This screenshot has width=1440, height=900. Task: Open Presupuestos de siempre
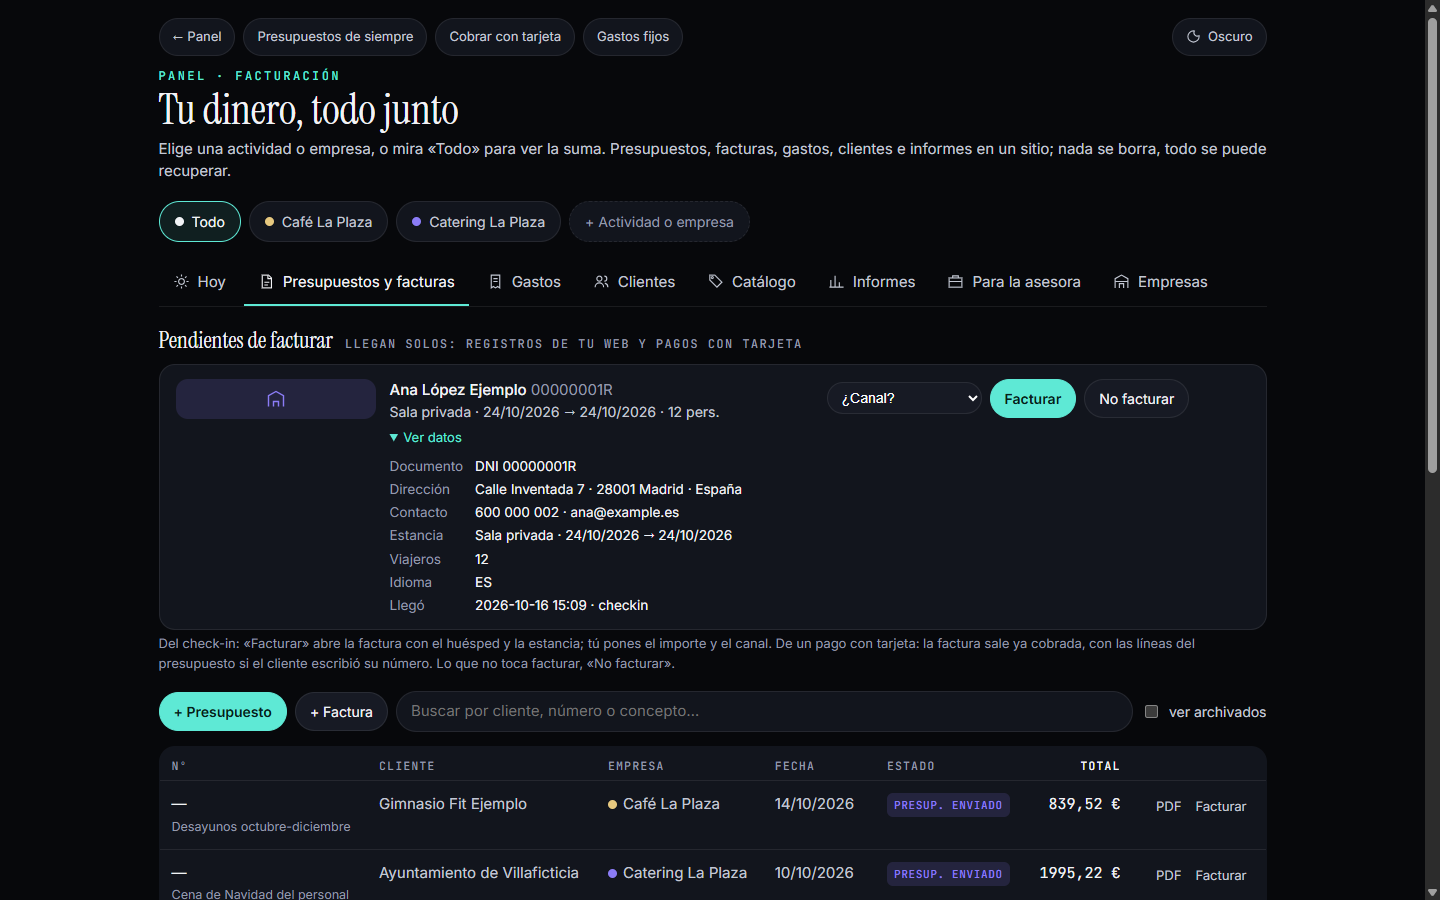[x=335, y=37]
